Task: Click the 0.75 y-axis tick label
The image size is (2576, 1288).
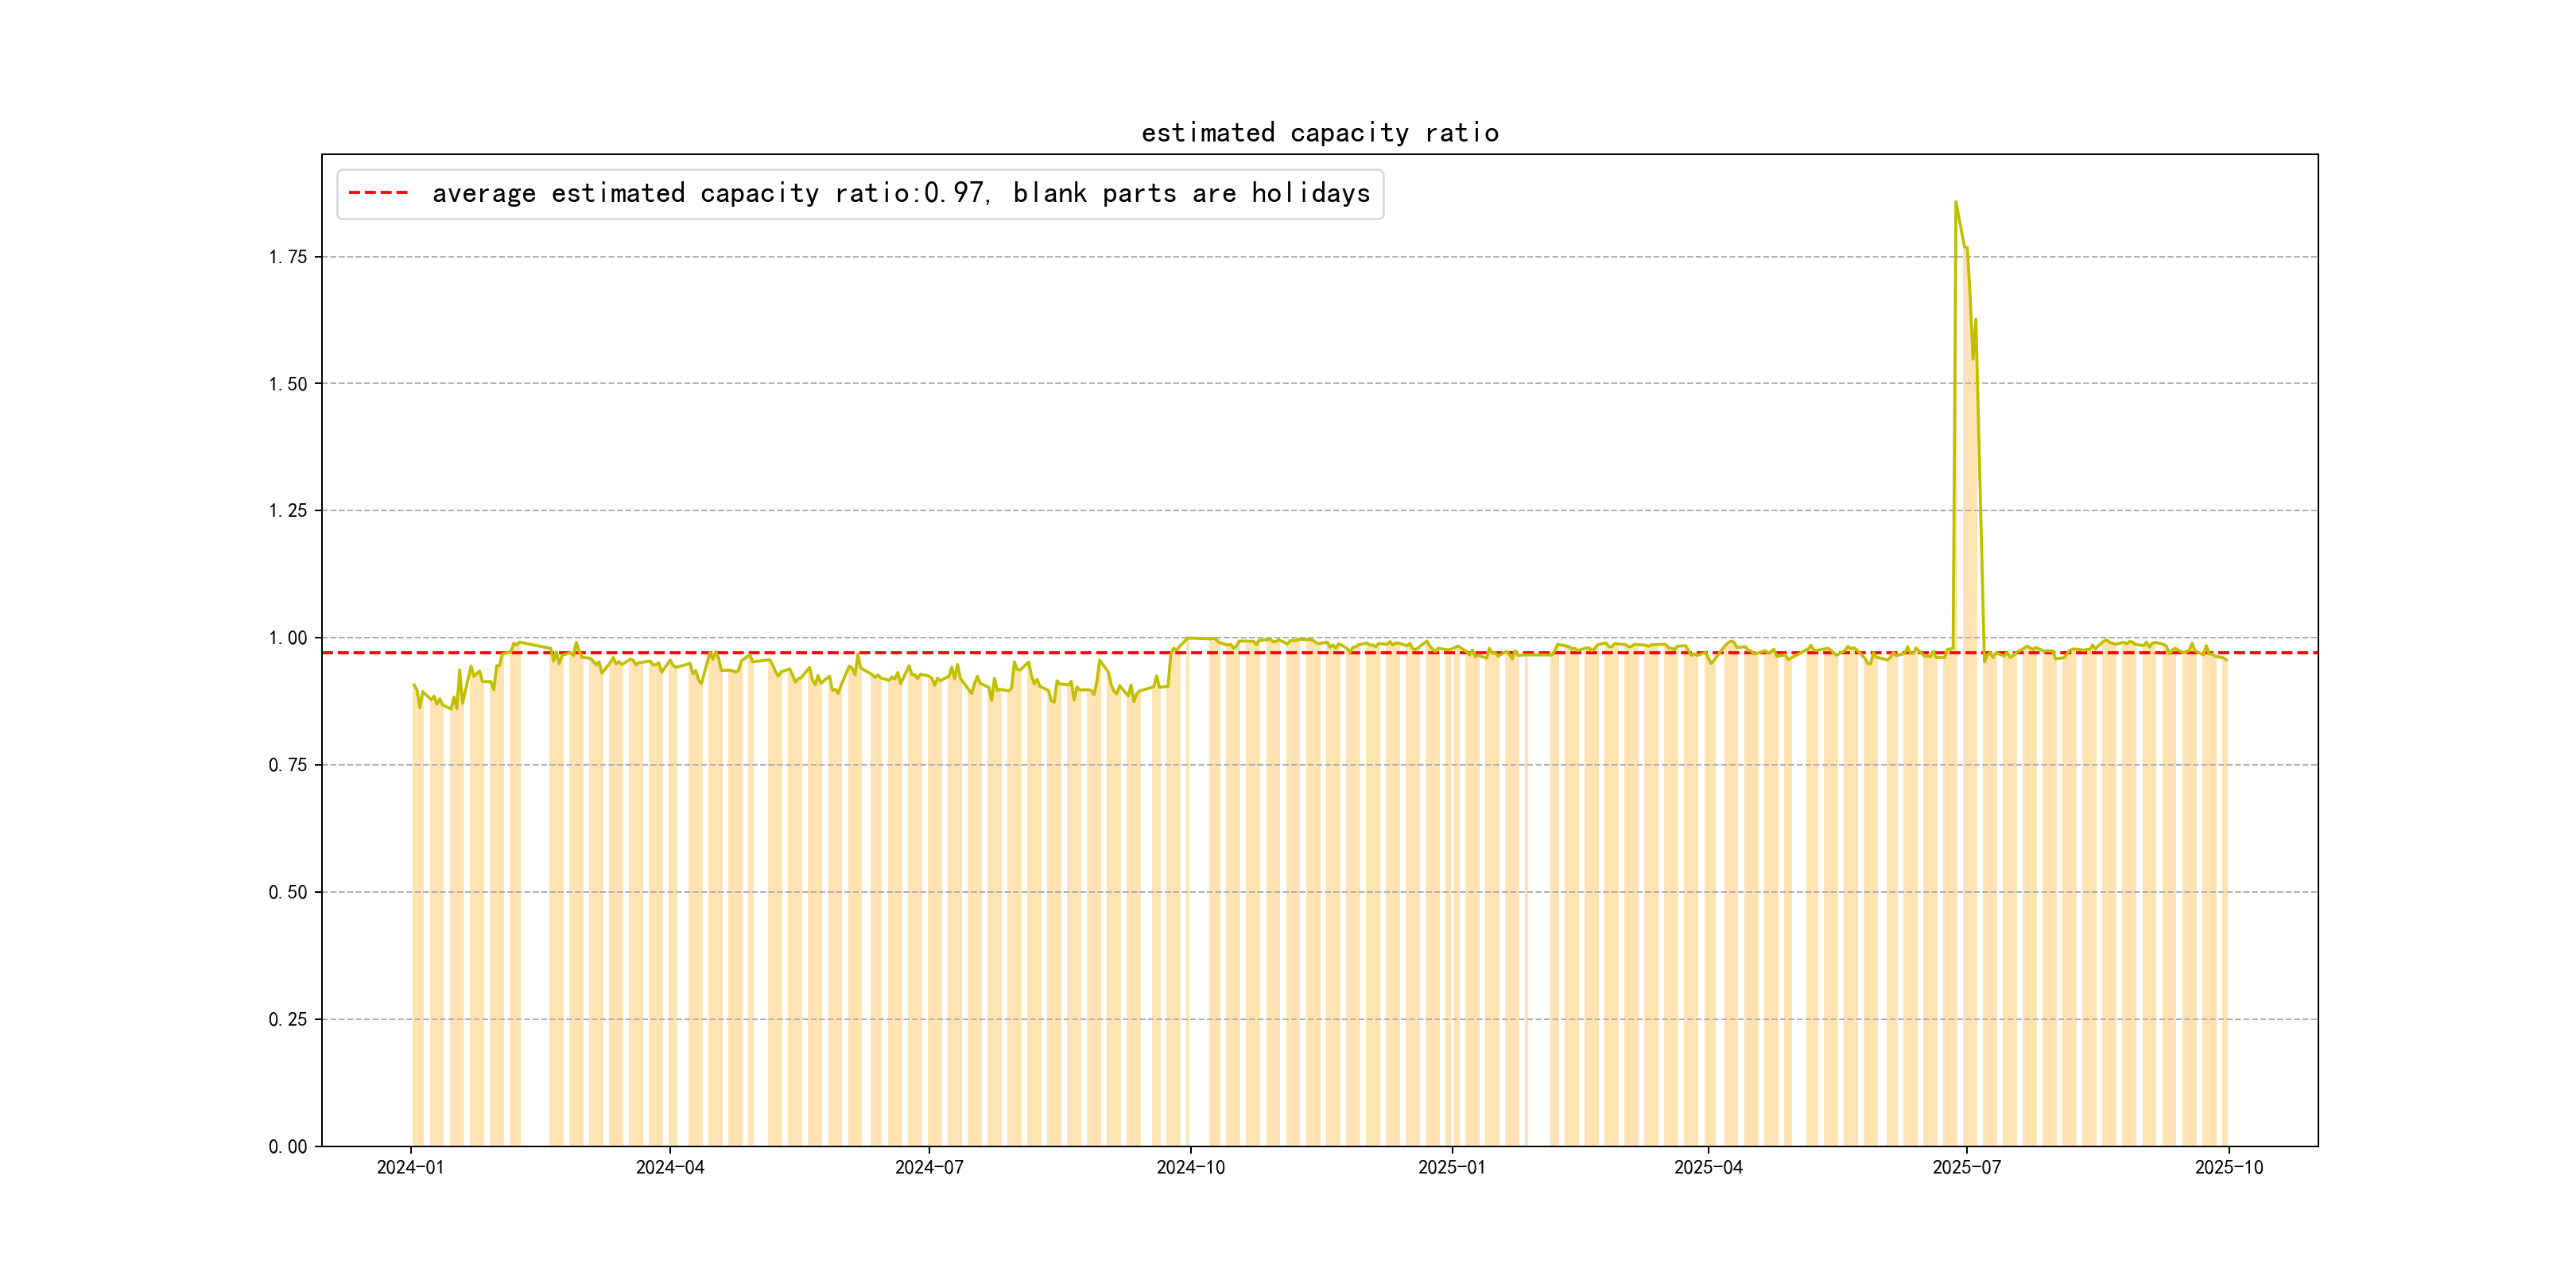Action: [x=288, y=765]
